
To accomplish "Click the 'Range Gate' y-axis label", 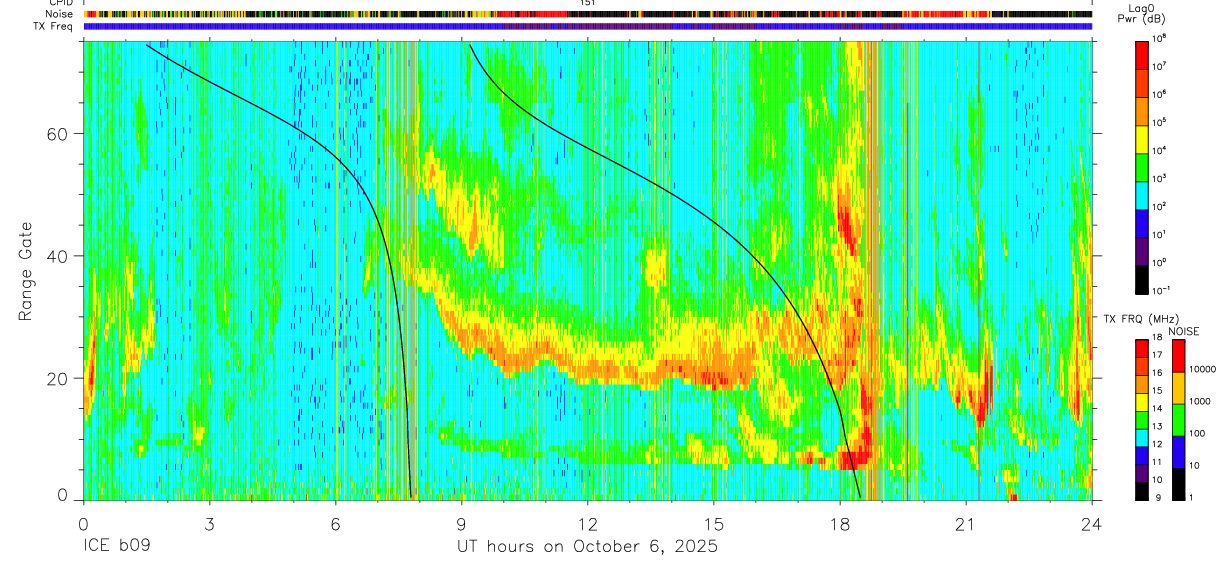I will (27, 271).
